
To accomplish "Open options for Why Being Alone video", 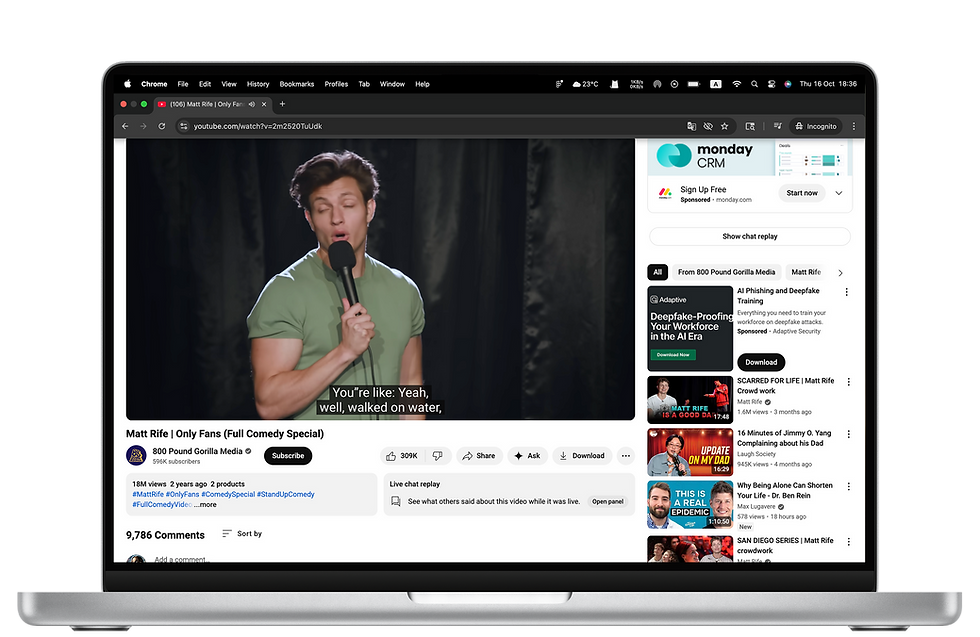I will point(849,486).
